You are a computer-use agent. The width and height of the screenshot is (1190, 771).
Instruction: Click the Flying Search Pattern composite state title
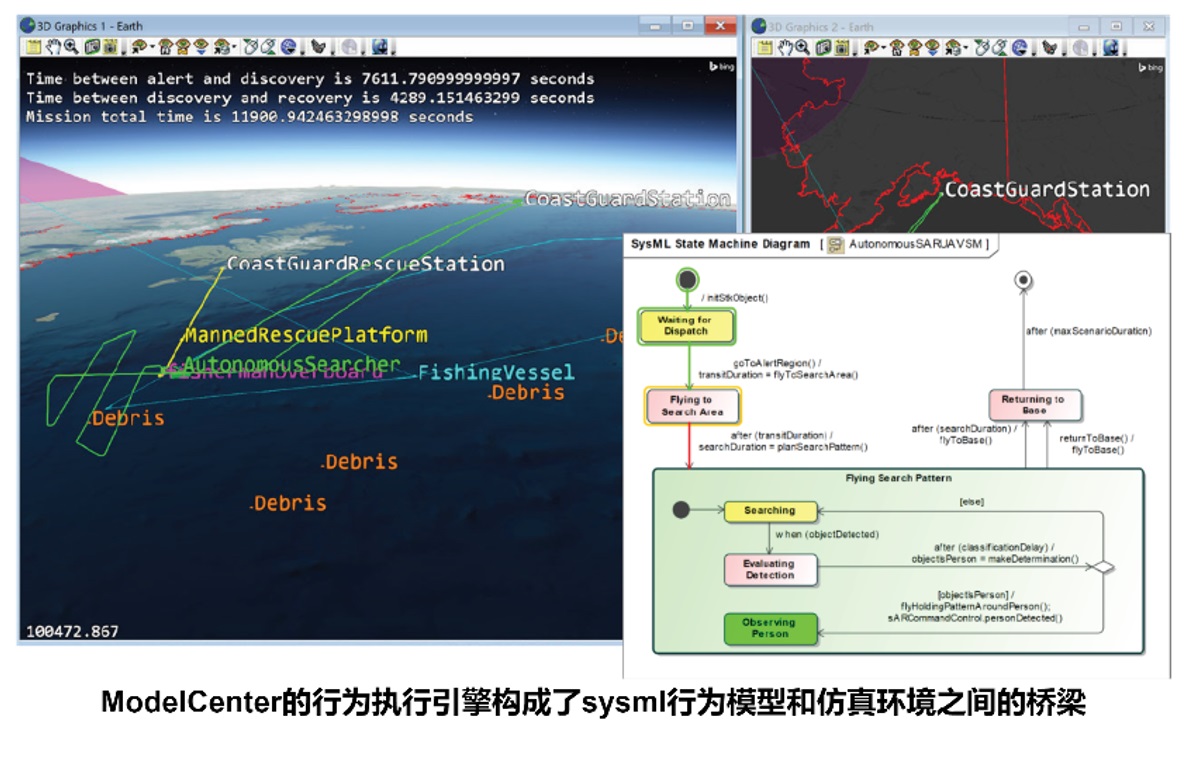click(x=899, y=478)
